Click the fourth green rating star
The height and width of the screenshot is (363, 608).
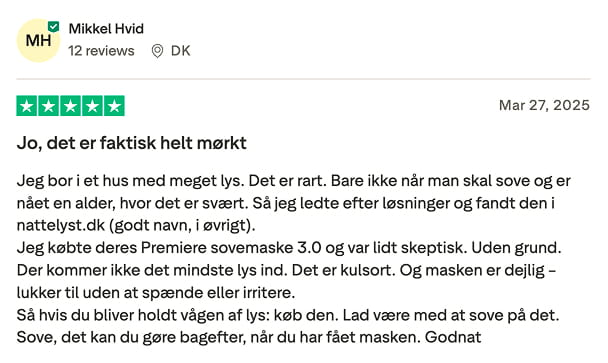92,106
